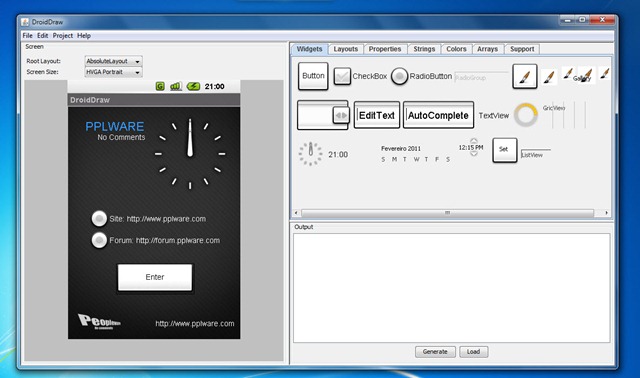640x378 pixels.
Task: Click the PPLWARE title text in preview
Action: click(115, 127)
